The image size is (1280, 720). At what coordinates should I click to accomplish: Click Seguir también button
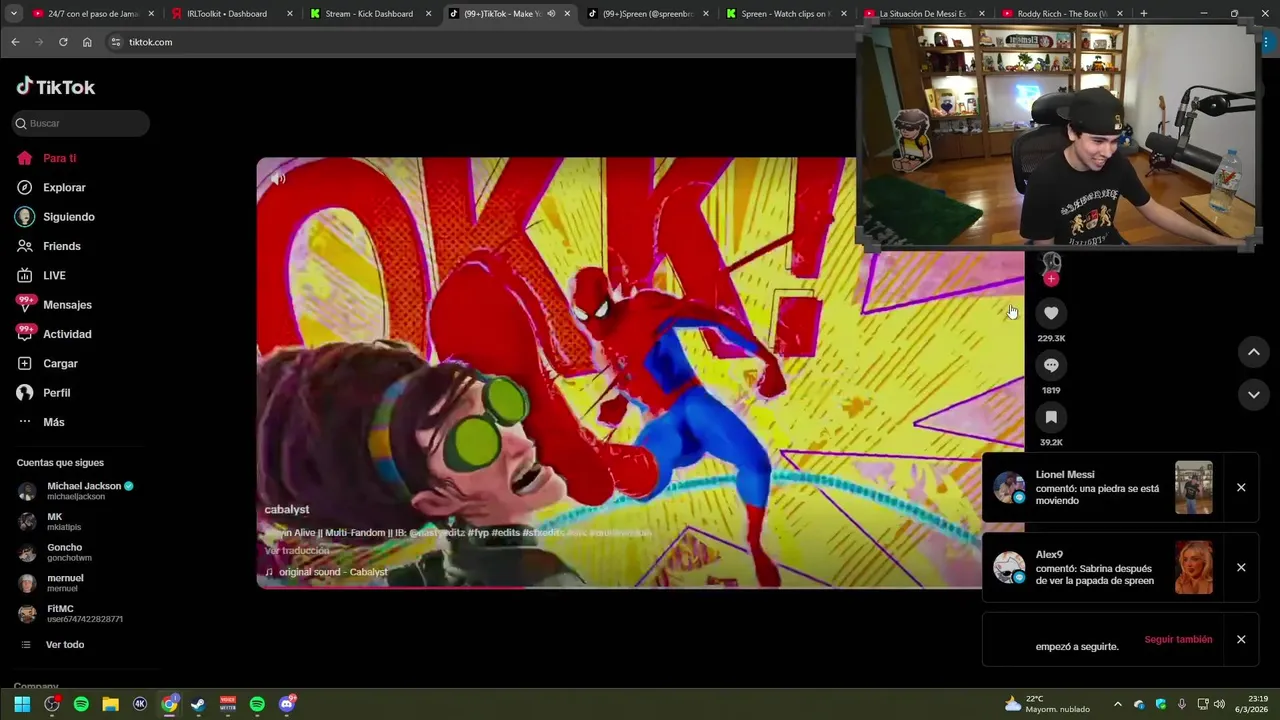click(x=1178, y=640)
